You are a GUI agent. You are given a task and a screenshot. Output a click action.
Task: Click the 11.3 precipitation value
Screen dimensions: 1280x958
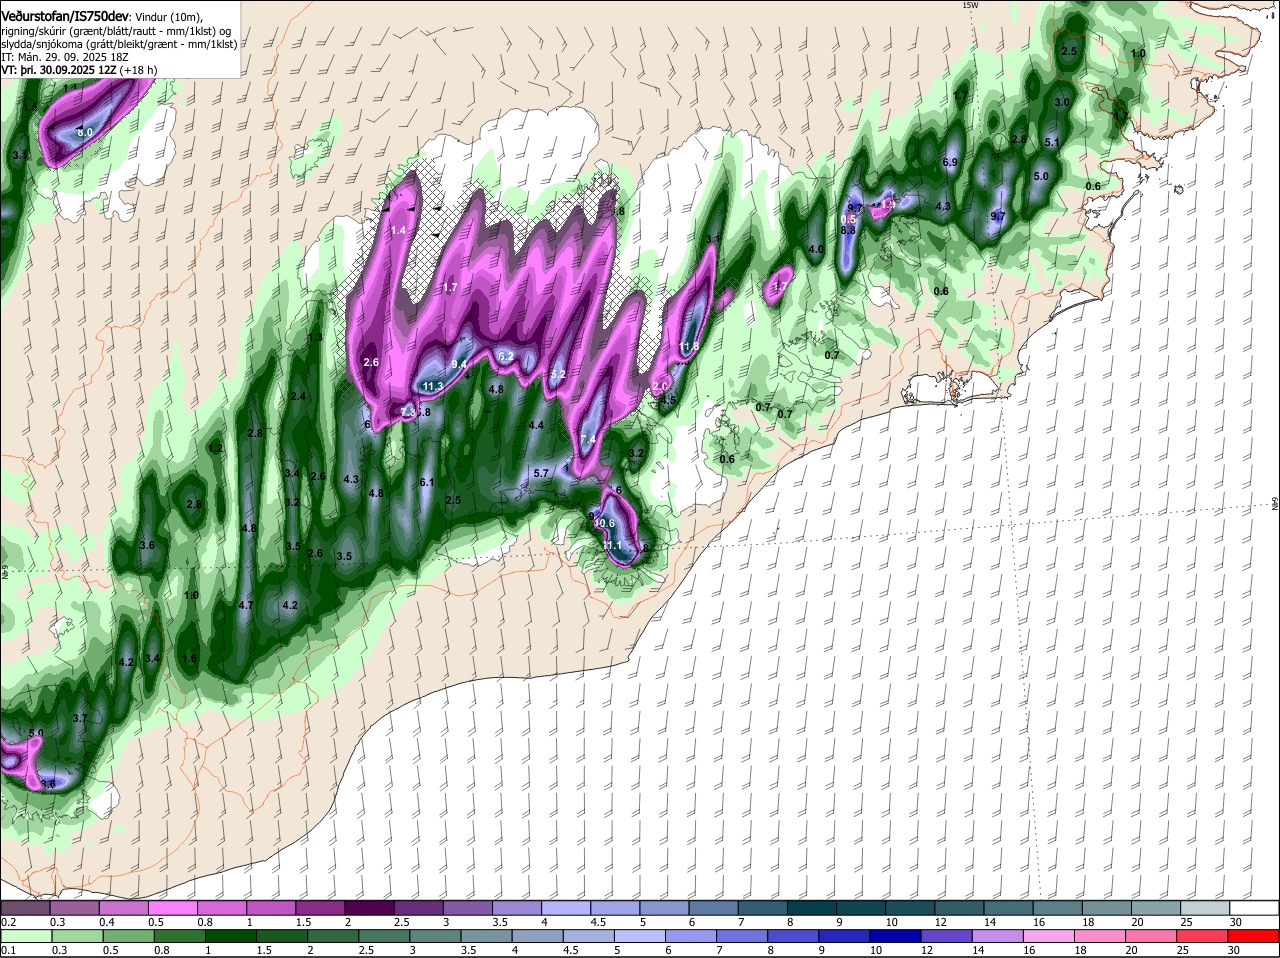pos(433,386)
